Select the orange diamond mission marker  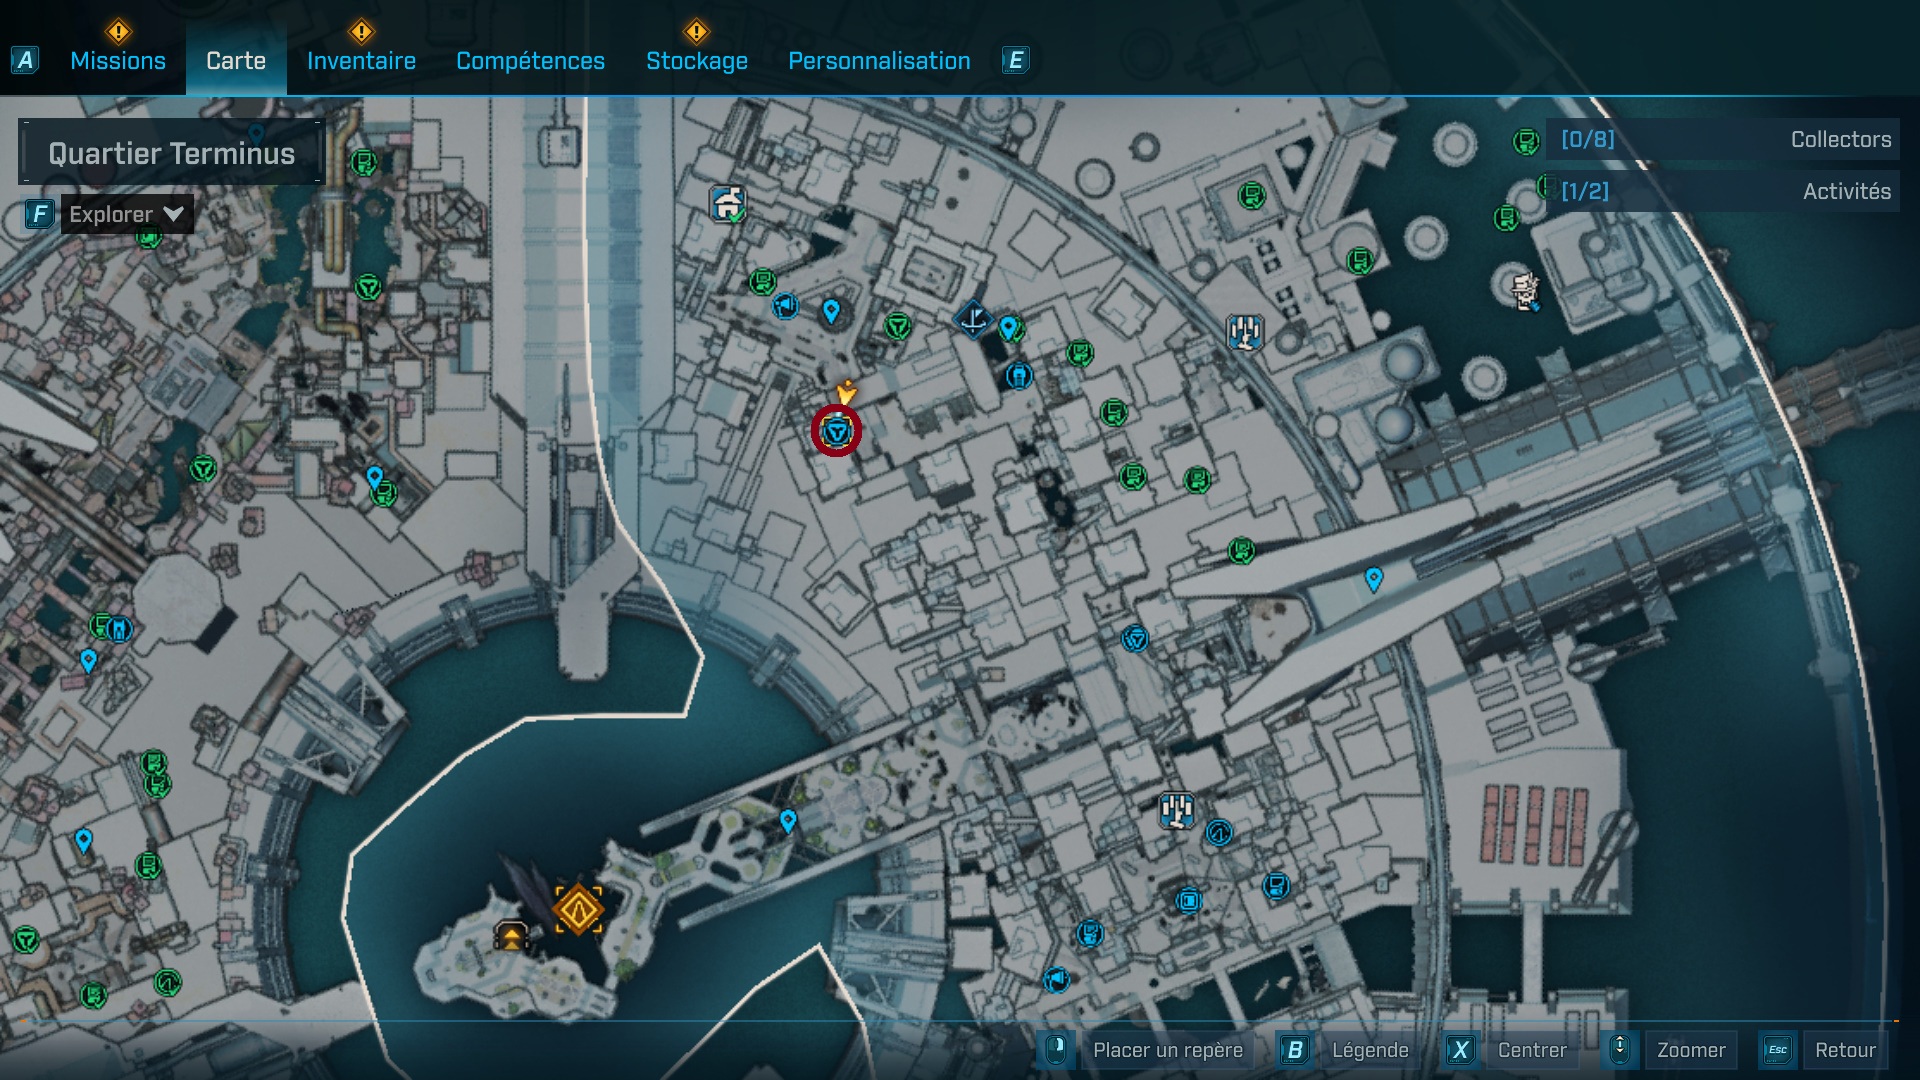pos(578,909)
